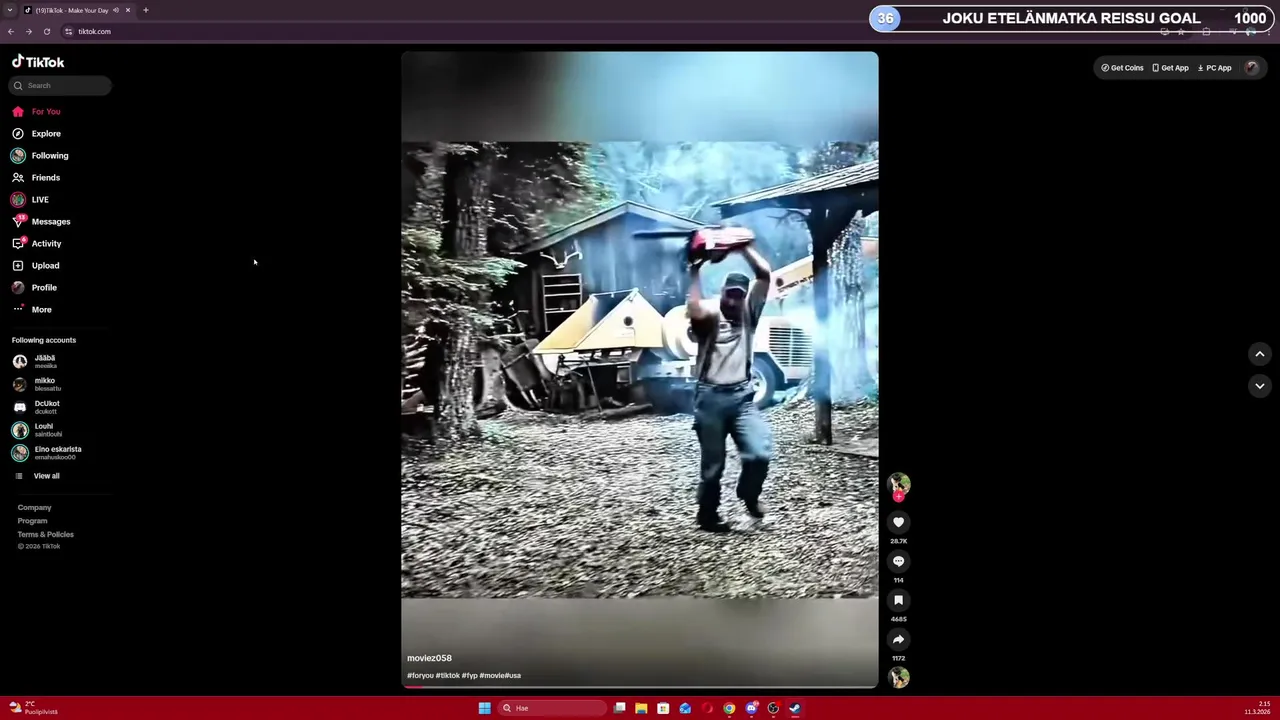The width and height of the screenshot is (1280, 720).
Task: Open Steam from the taskbar
Action: point(795,708)
